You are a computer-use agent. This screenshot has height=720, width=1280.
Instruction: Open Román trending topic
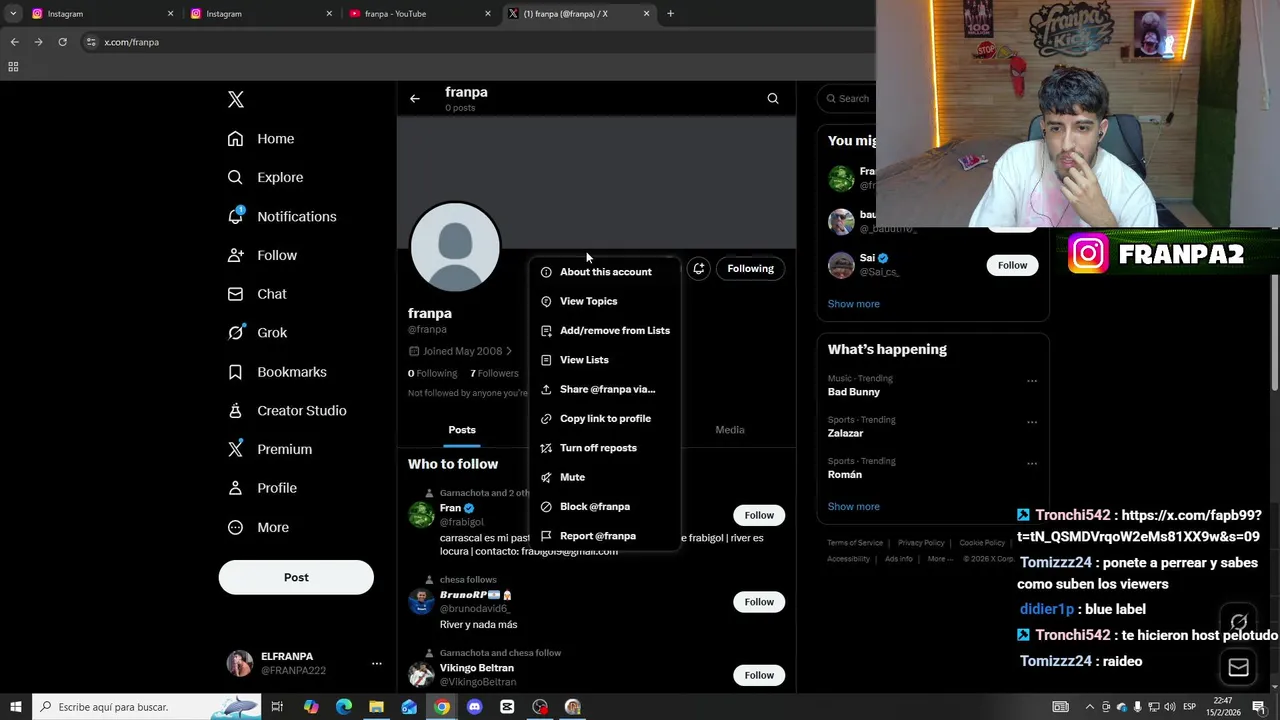[845, 474]
